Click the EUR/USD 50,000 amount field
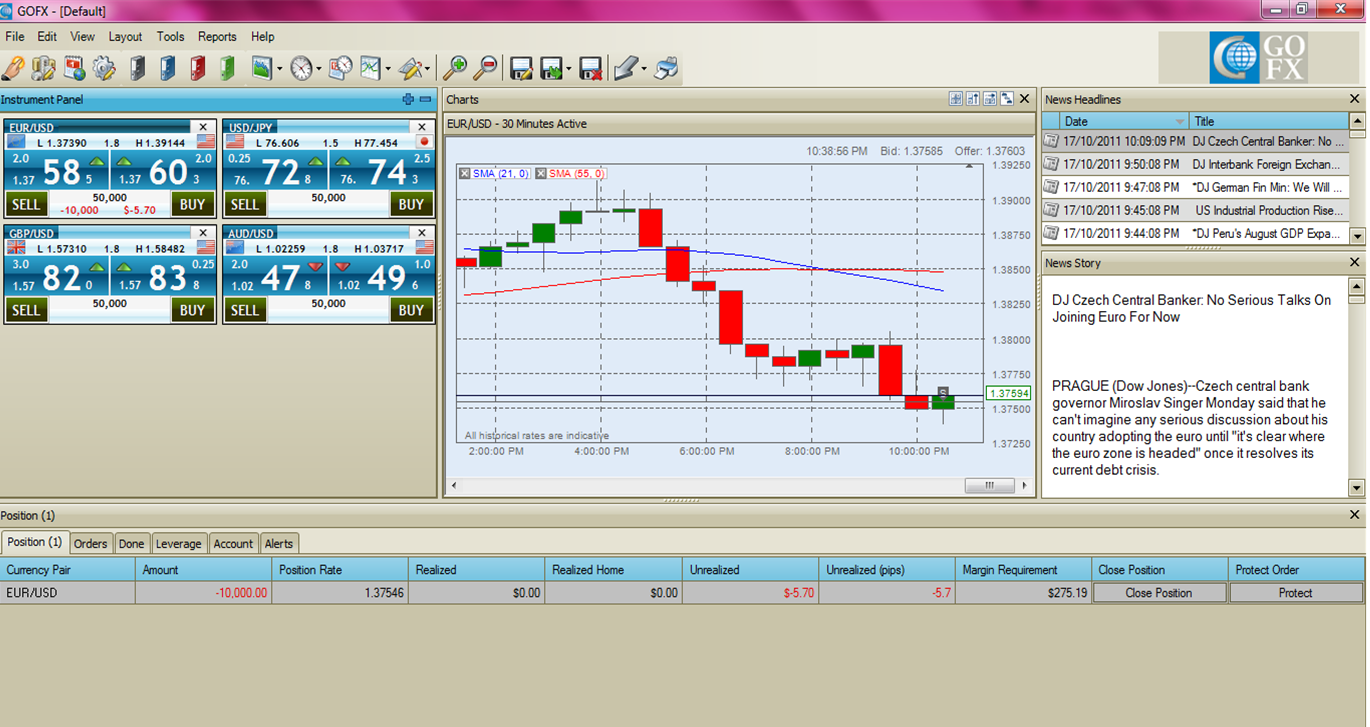Image resolution: width=1370 pixels, height=727 pixels. tap(109, 198)
